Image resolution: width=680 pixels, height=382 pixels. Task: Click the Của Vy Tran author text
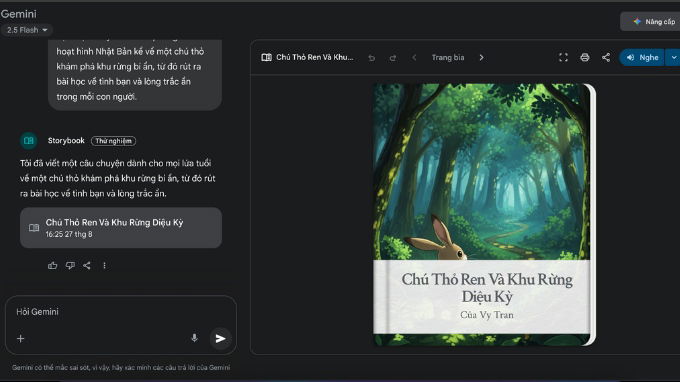pyautogui.click(x=487, y=315)
